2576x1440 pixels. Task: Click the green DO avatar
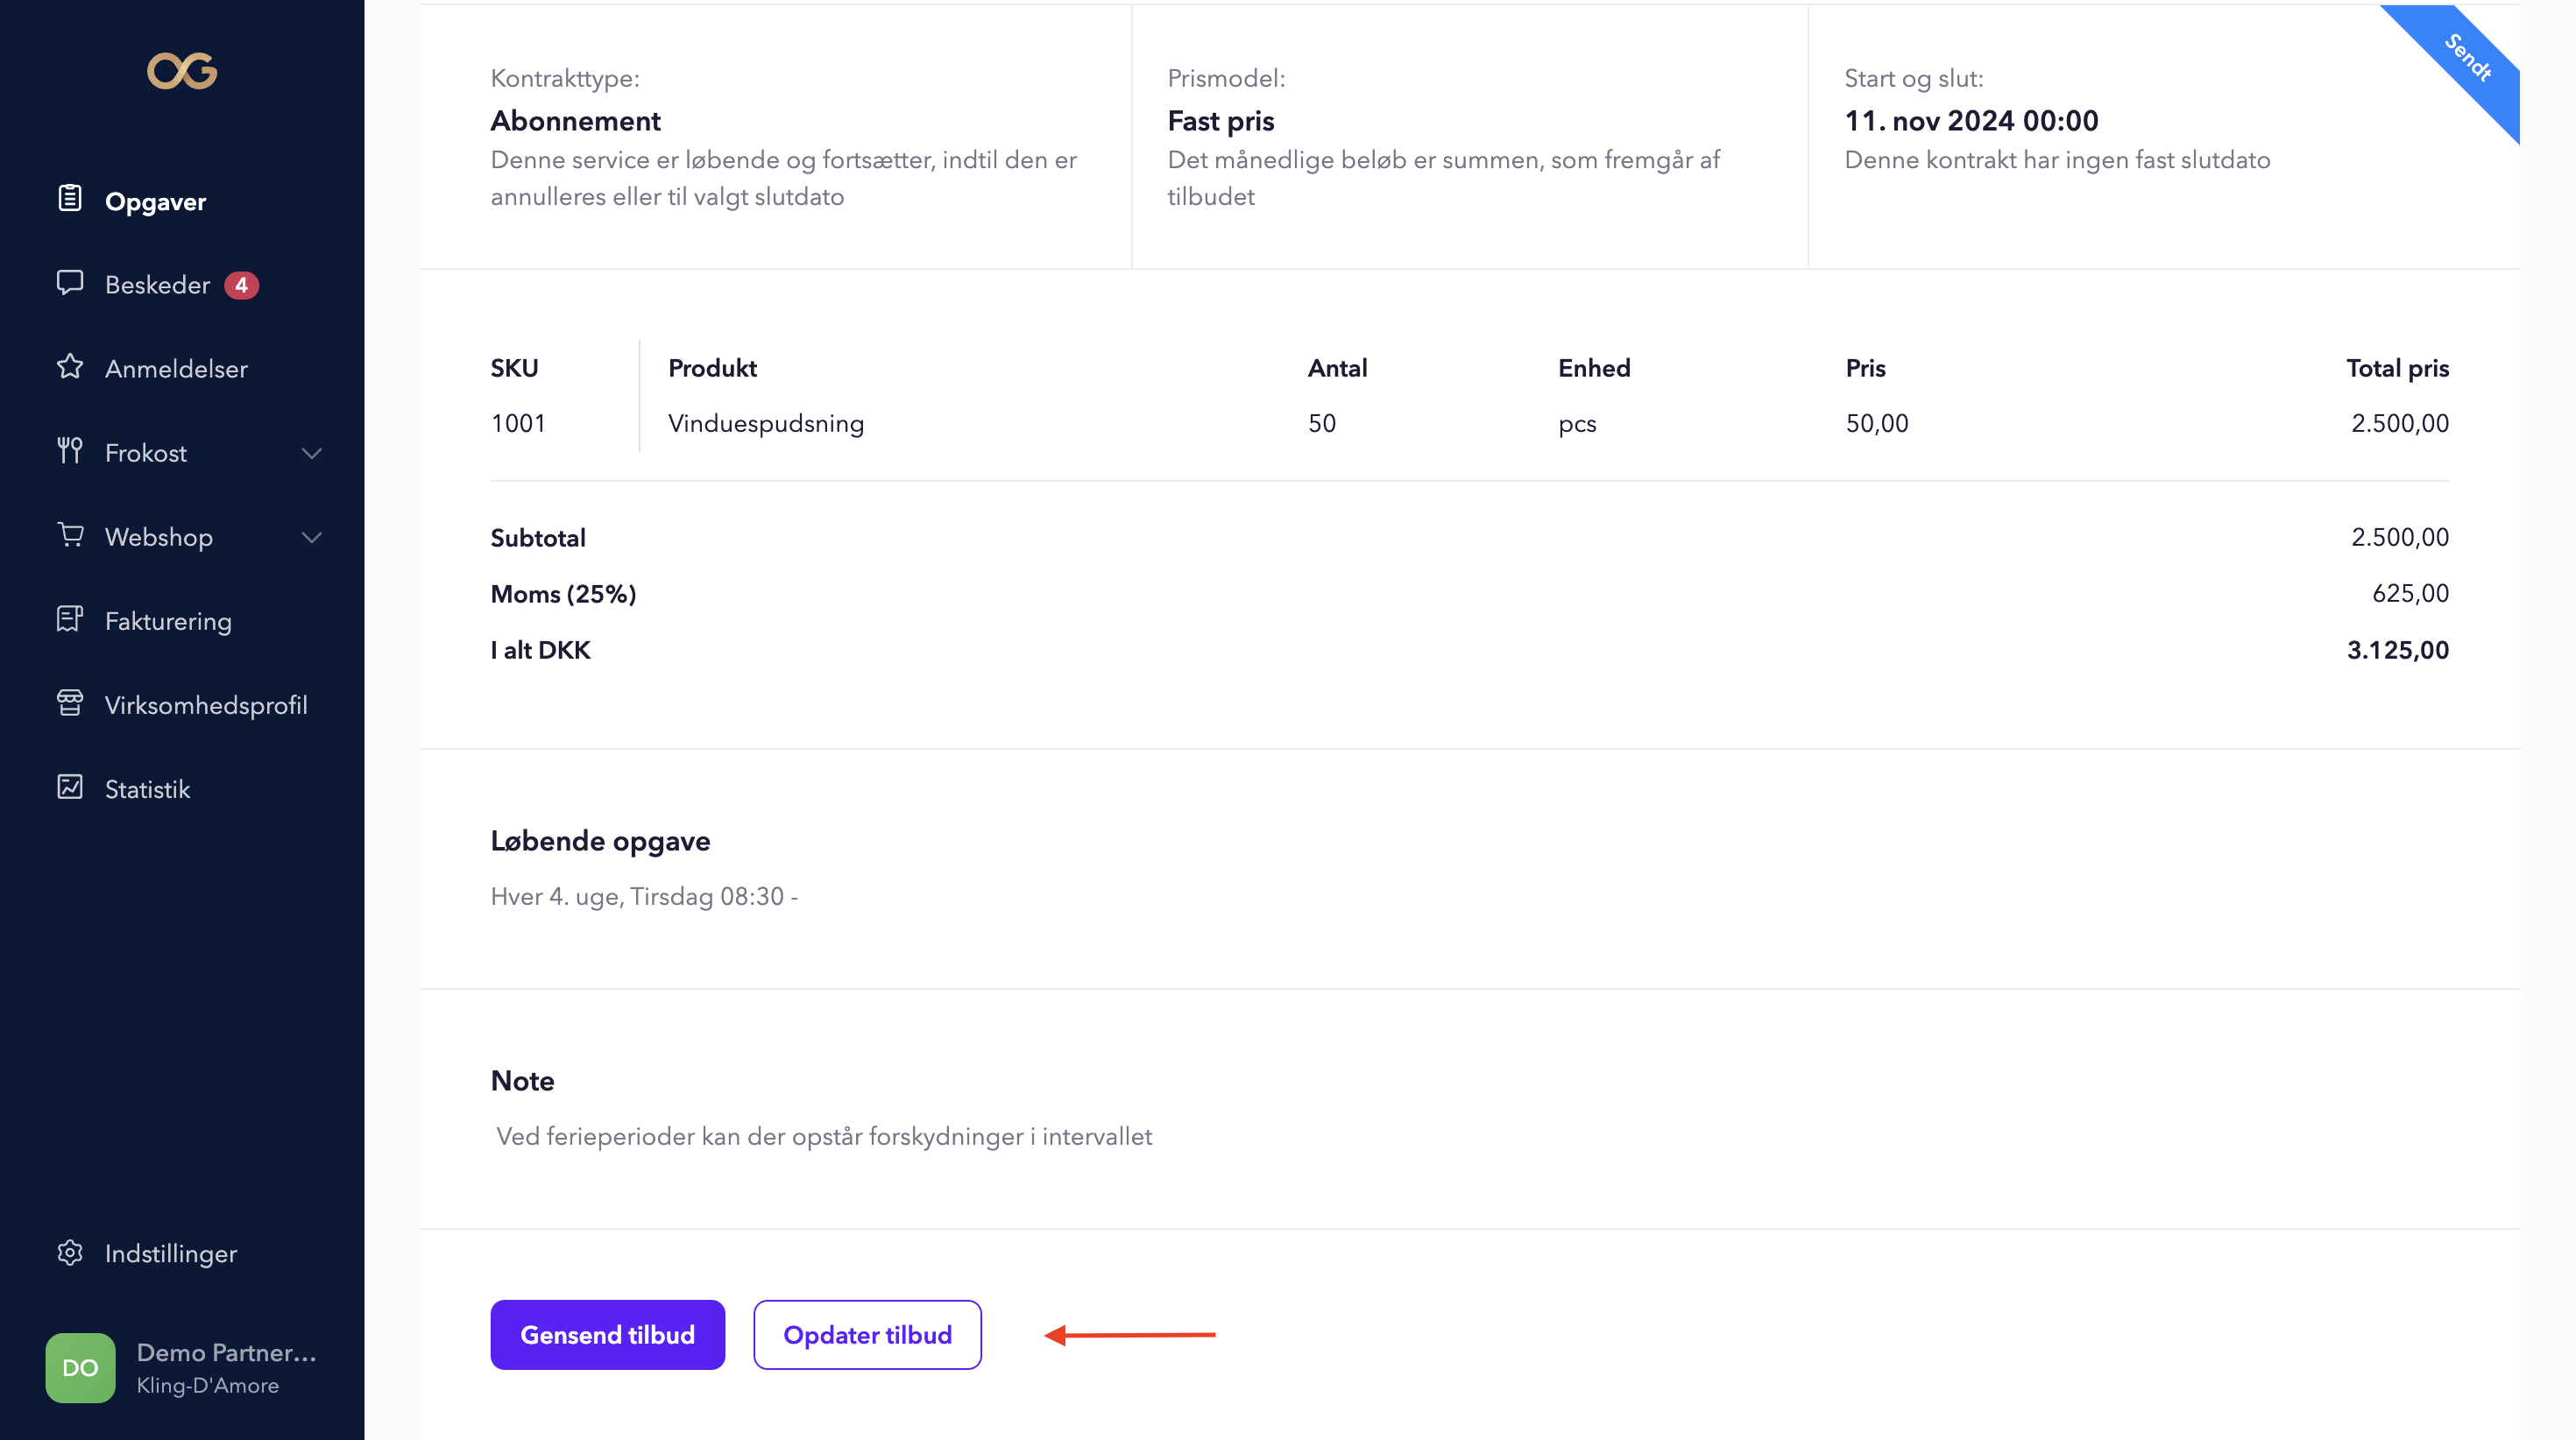[80, 1367]
